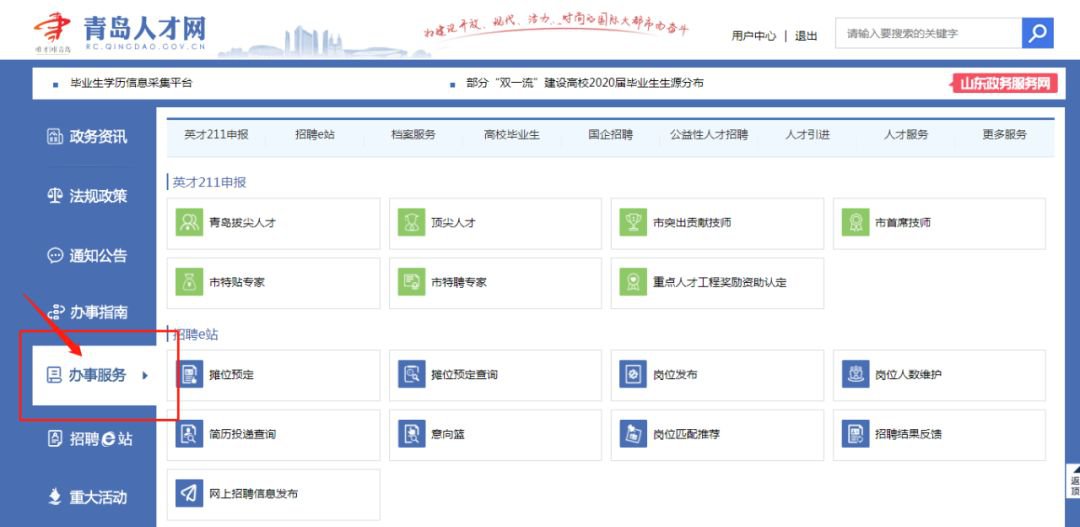The width and height of the screenshot is (1080, 527).
Task: Click the 退出 logout link
Action: click(806, 36)
